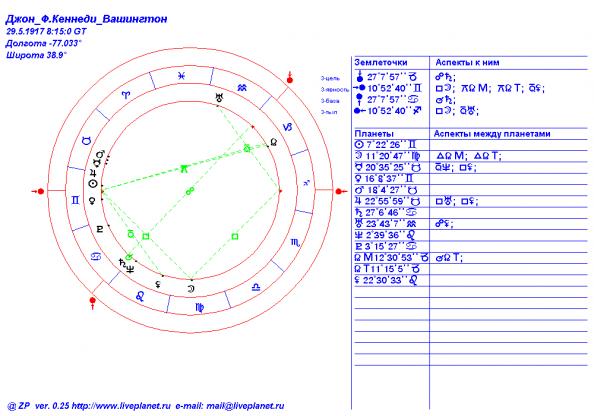Click the Leo sign glyph on the wheel
The image size is (594, 416).
pyautogui.click(x=140, y=296)
